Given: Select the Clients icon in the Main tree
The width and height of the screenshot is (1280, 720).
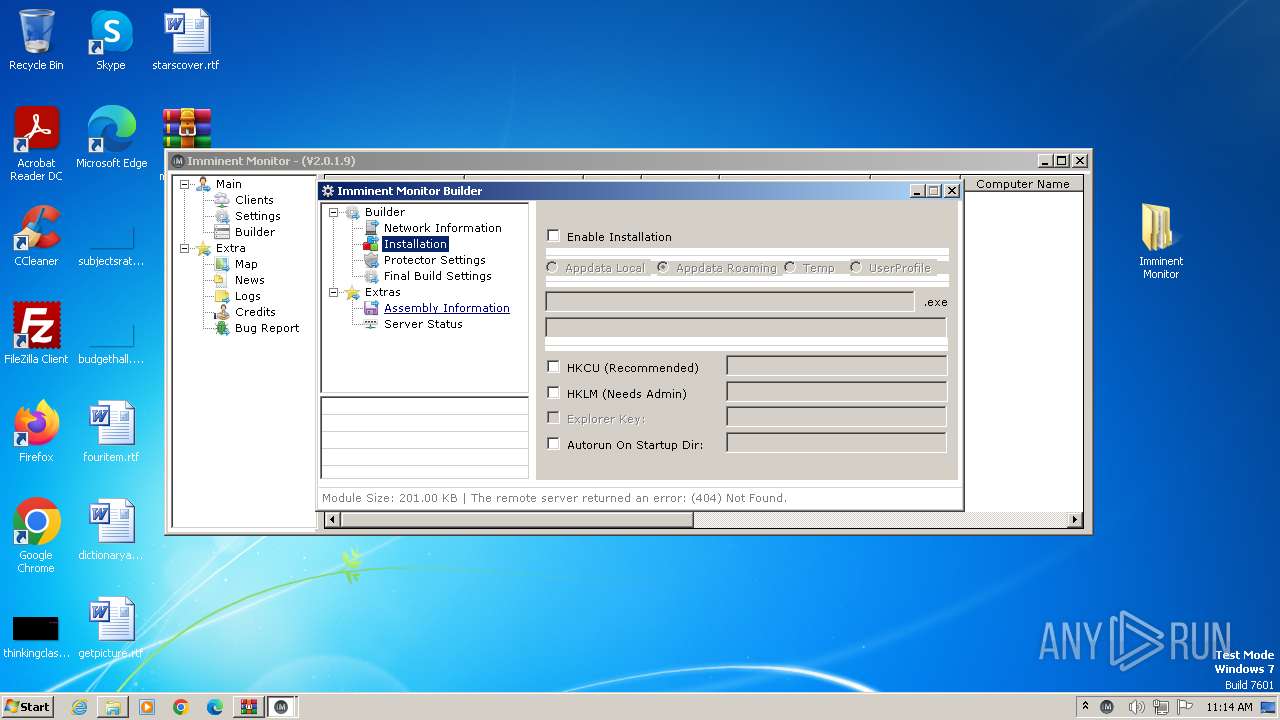Looking at the screenshot, I should (x=222, y=200).
